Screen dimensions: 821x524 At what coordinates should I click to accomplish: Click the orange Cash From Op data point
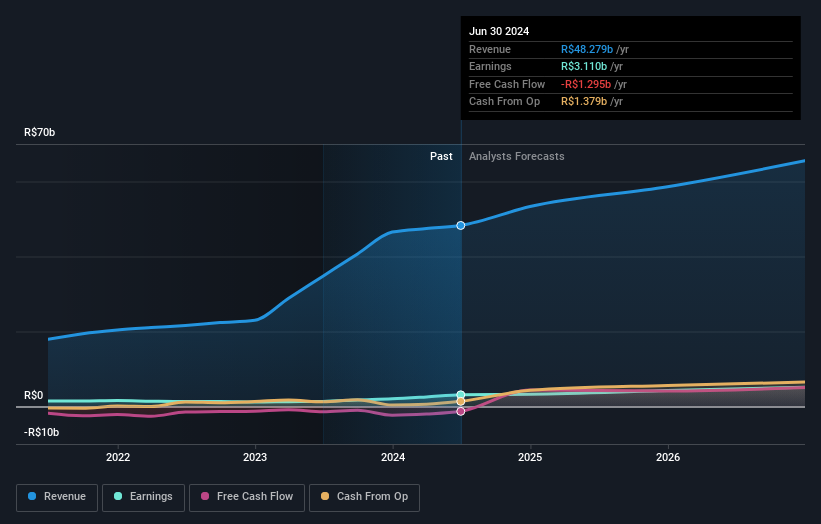click(x=460, y=402)
